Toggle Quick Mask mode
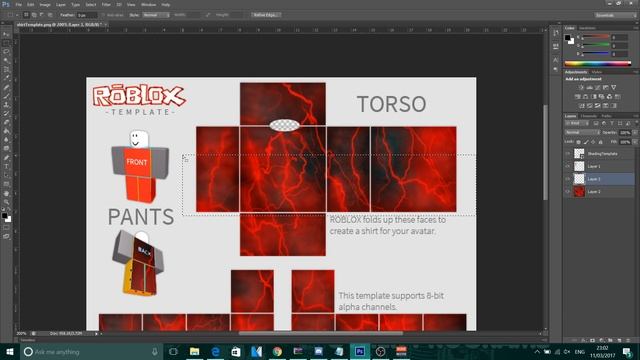 click(x=6, y=228)
